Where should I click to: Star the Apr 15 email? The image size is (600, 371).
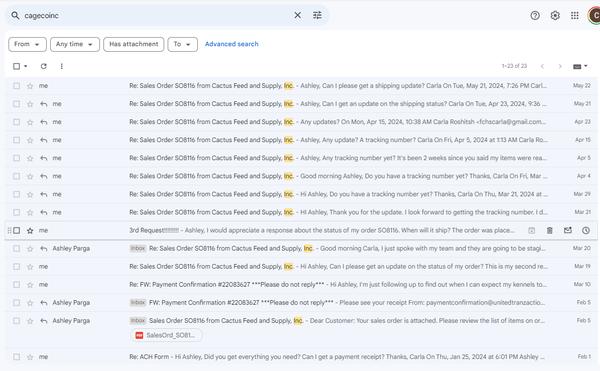point(30,140)
